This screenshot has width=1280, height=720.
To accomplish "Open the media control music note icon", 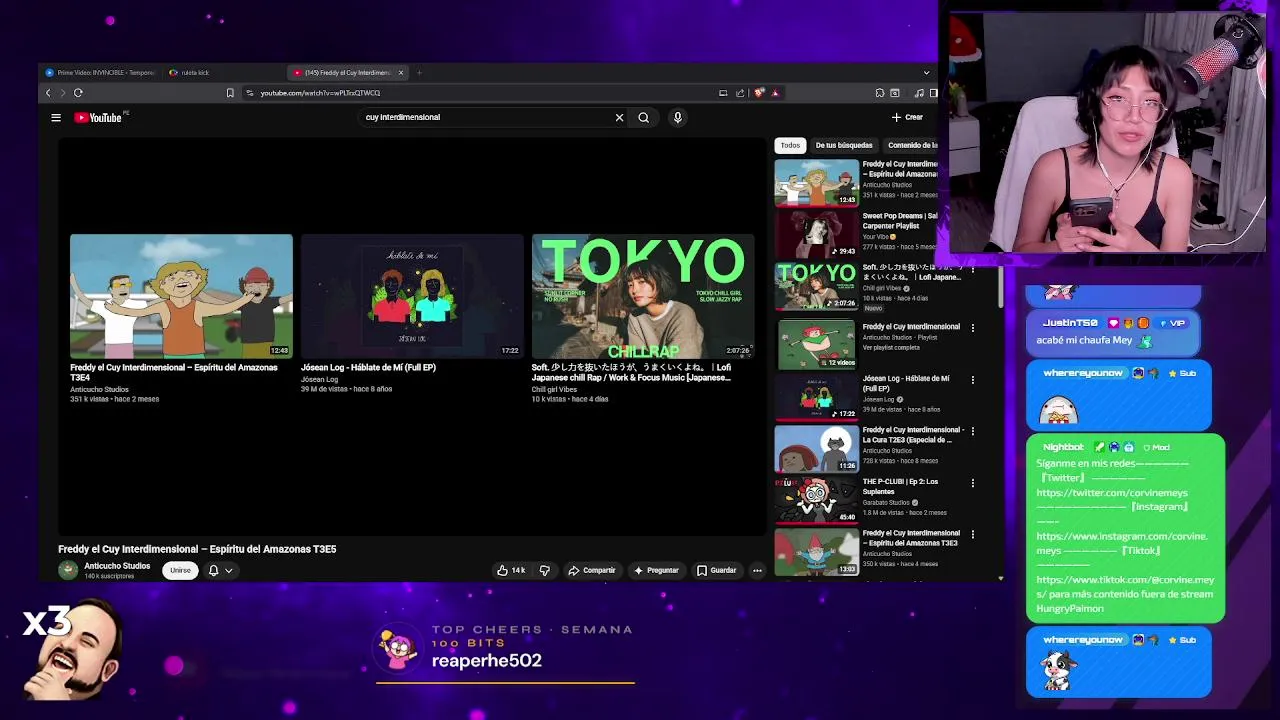I will tap(919, 93).
